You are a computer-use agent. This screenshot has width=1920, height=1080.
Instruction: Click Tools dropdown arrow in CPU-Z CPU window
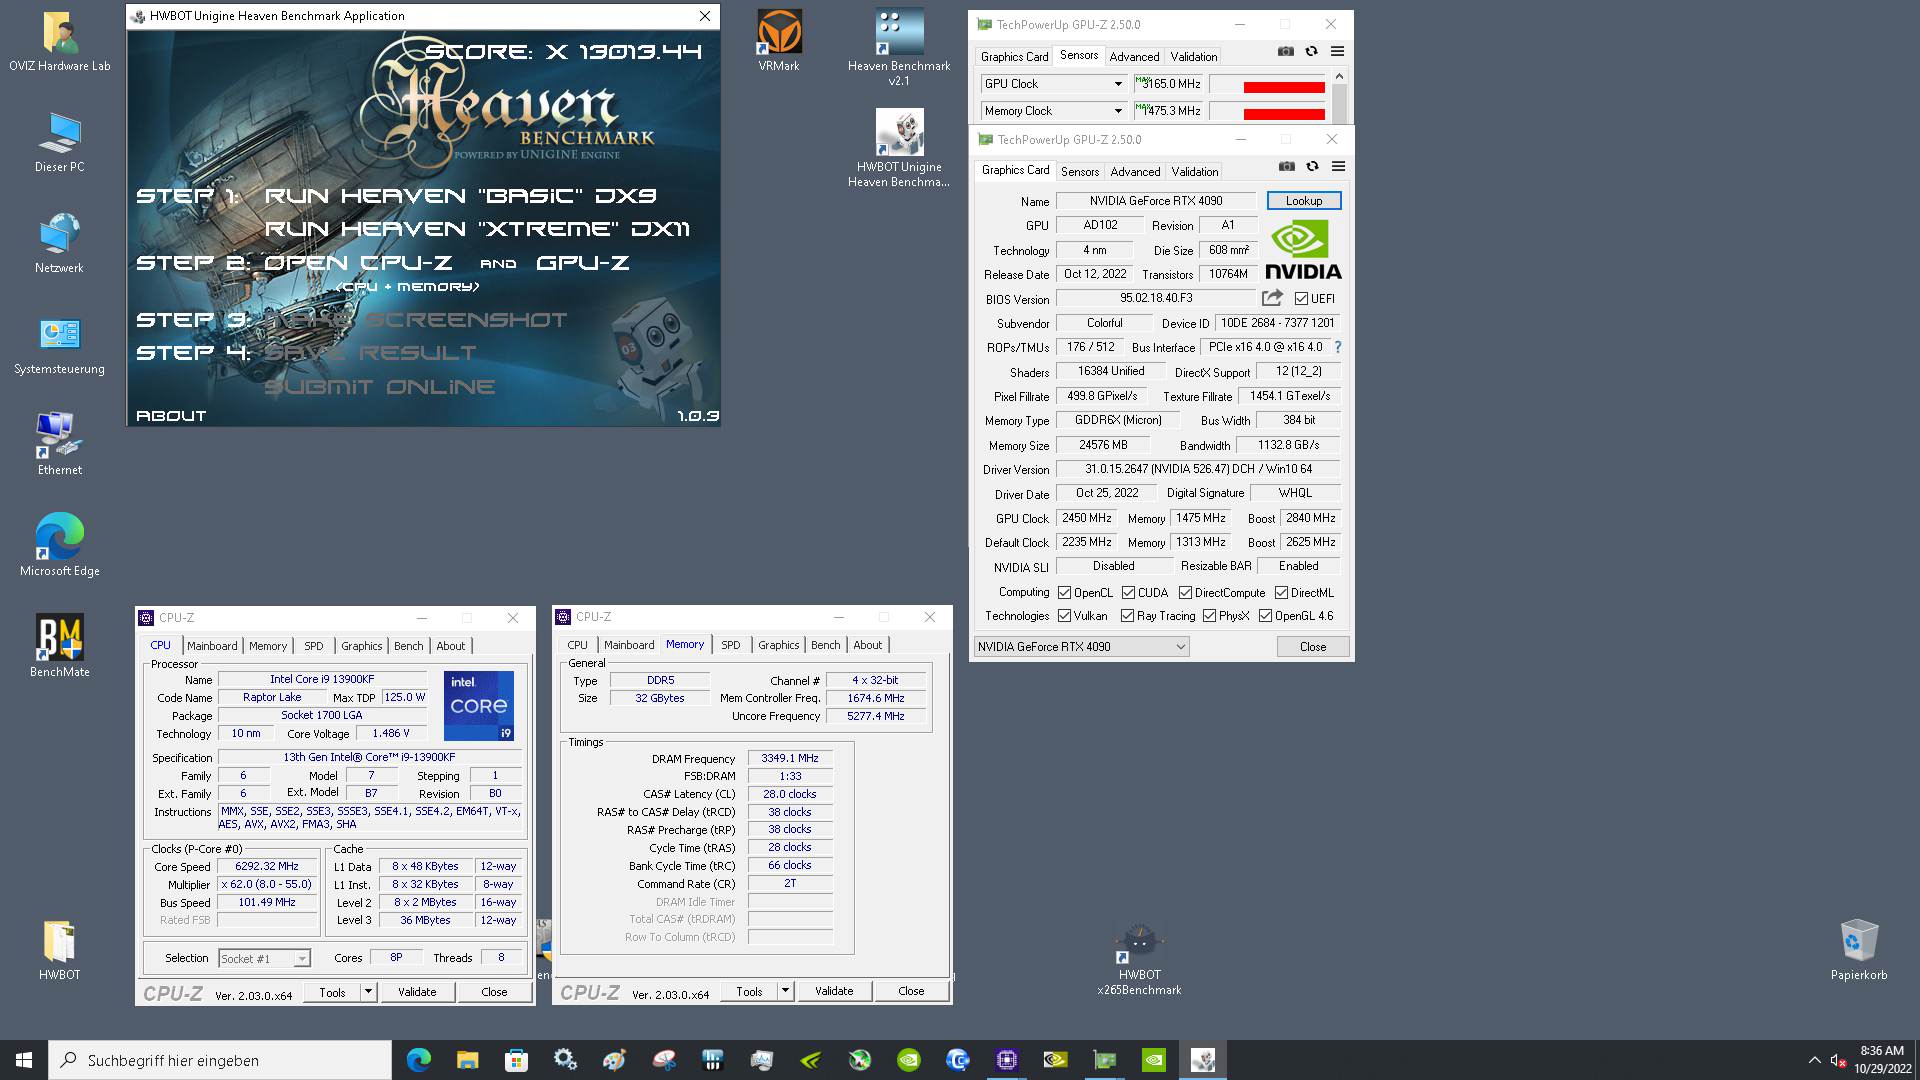point(368,992)
